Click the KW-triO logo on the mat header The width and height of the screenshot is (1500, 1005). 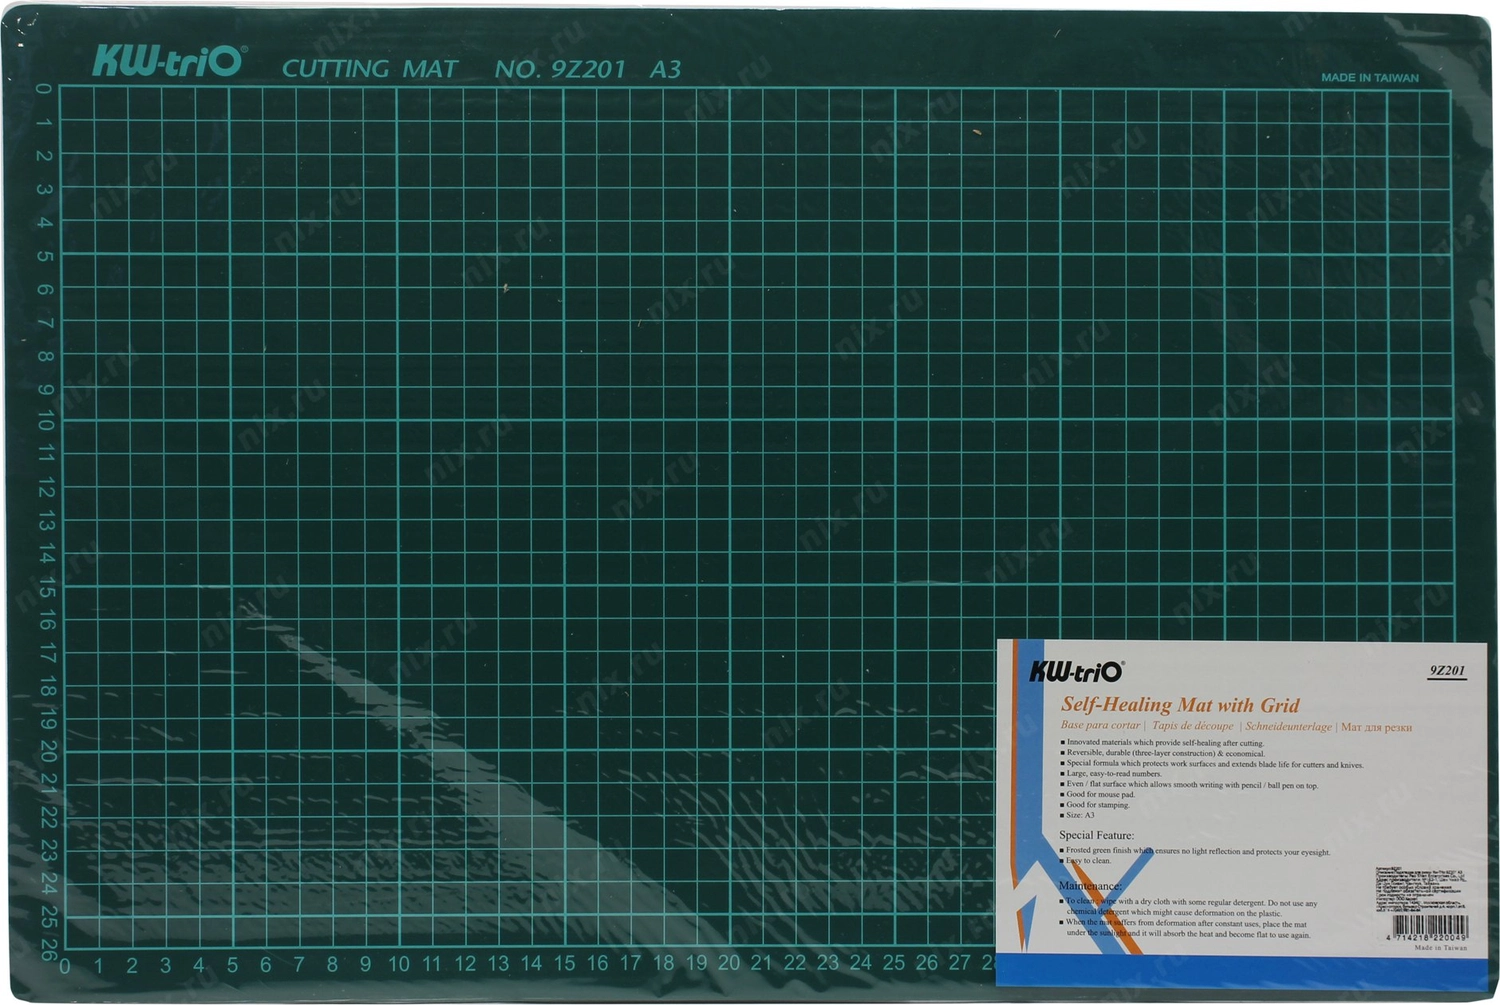pyautogui.click(x=168, y=62)
